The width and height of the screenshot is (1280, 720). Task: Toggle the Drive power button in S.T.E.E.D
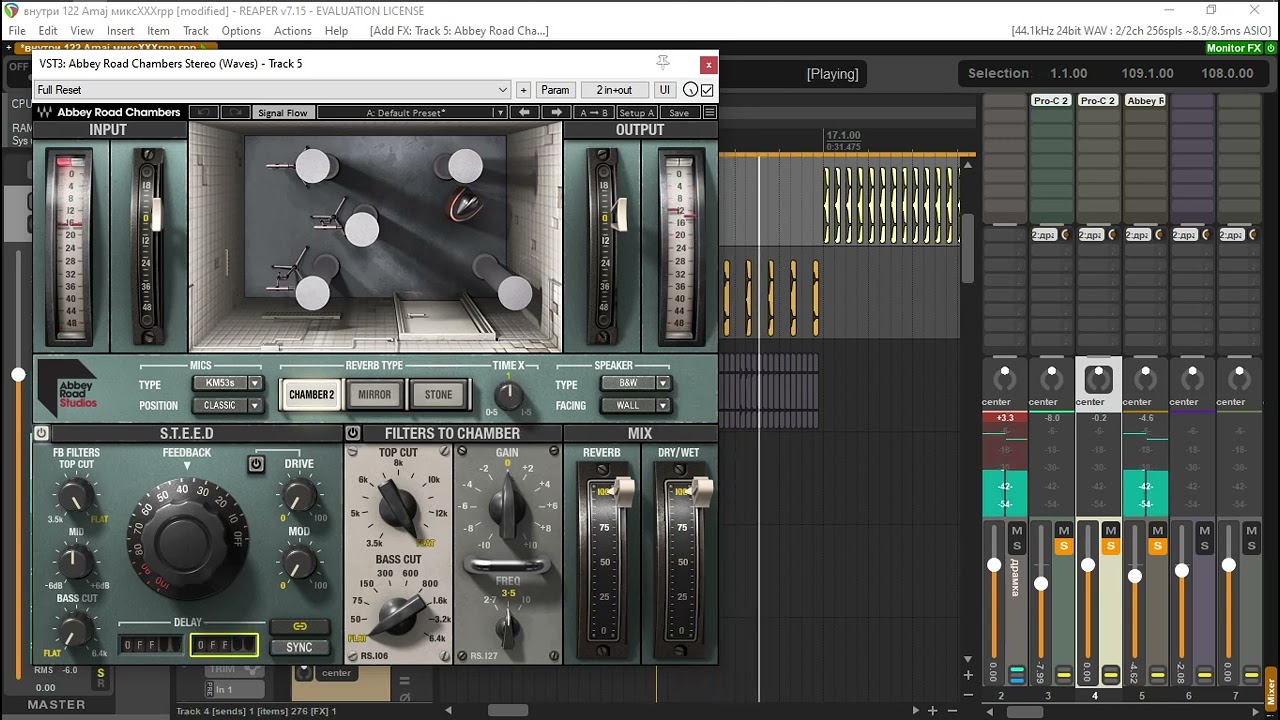[256, 464]
